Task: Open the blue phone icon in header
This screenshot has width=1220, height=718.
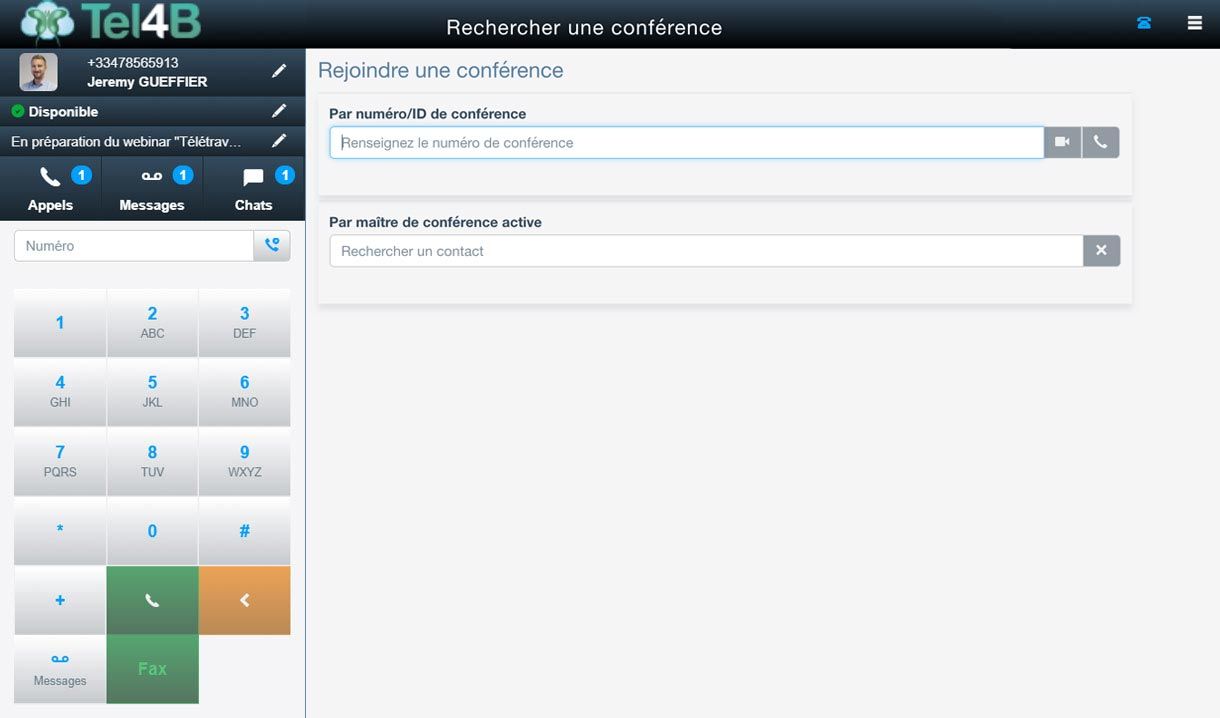Action: [x=1144, y=23]
